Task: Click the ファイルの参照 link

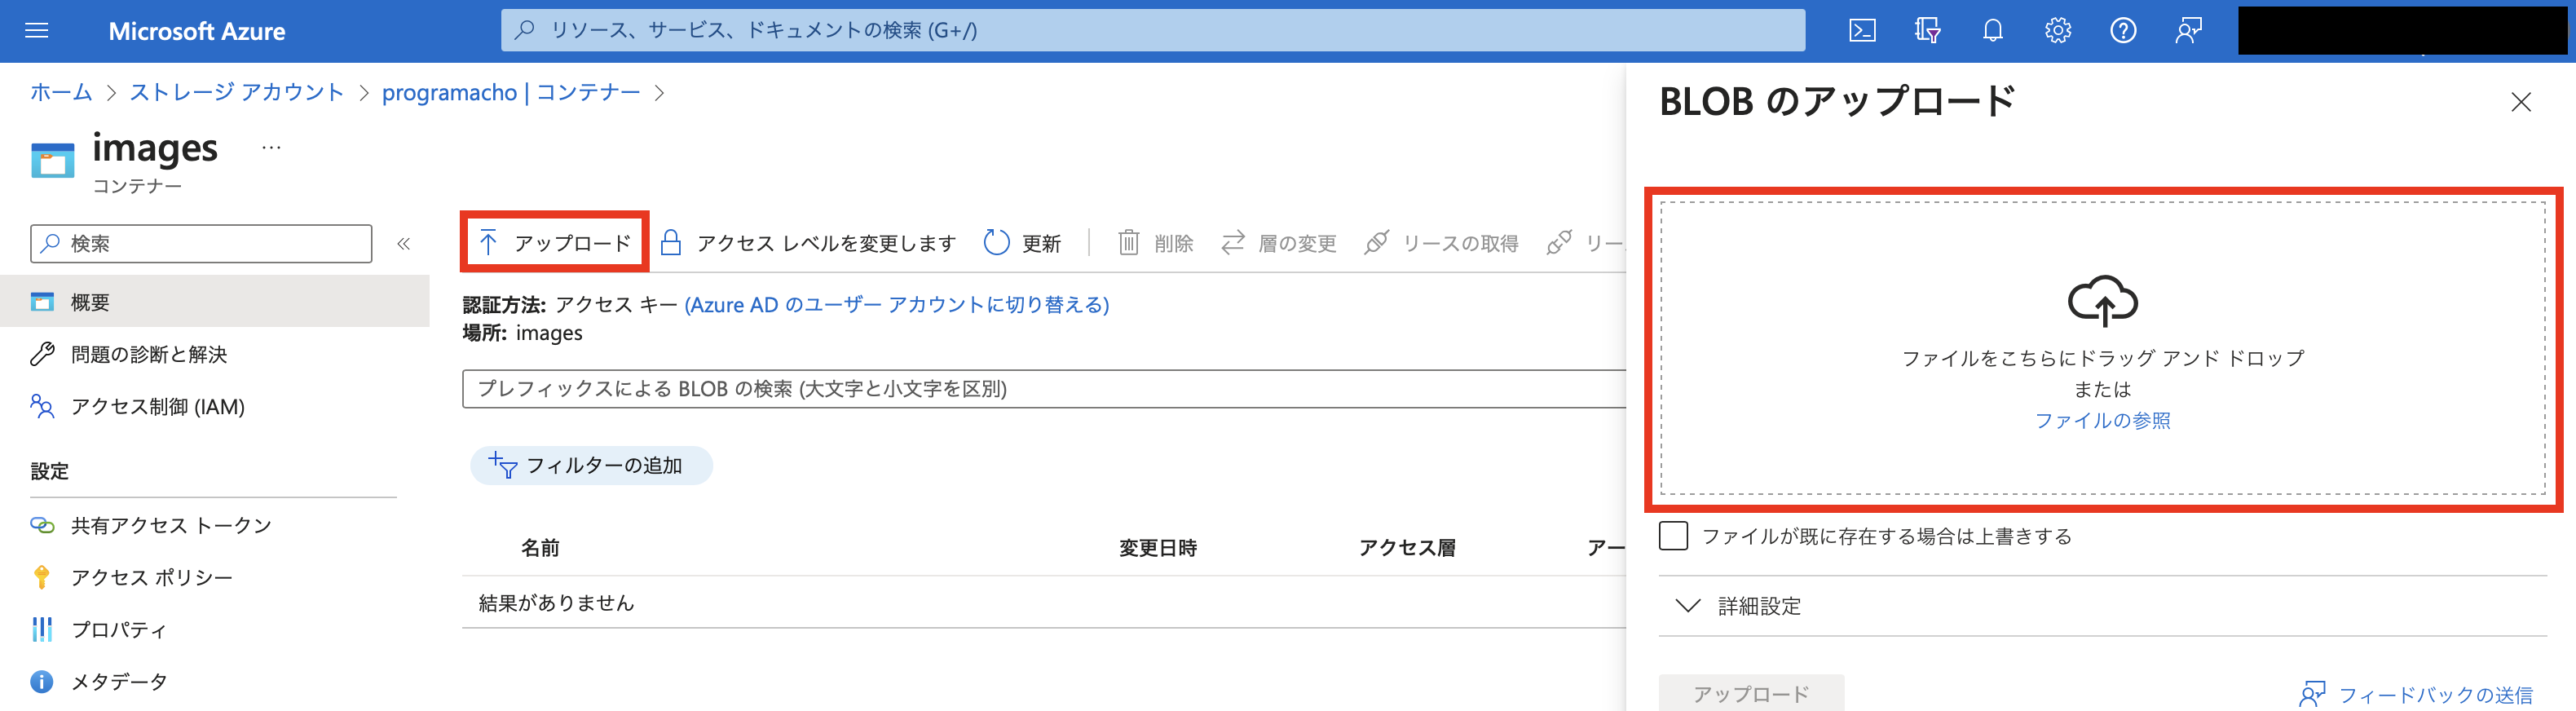Action: pos(2102,420)
